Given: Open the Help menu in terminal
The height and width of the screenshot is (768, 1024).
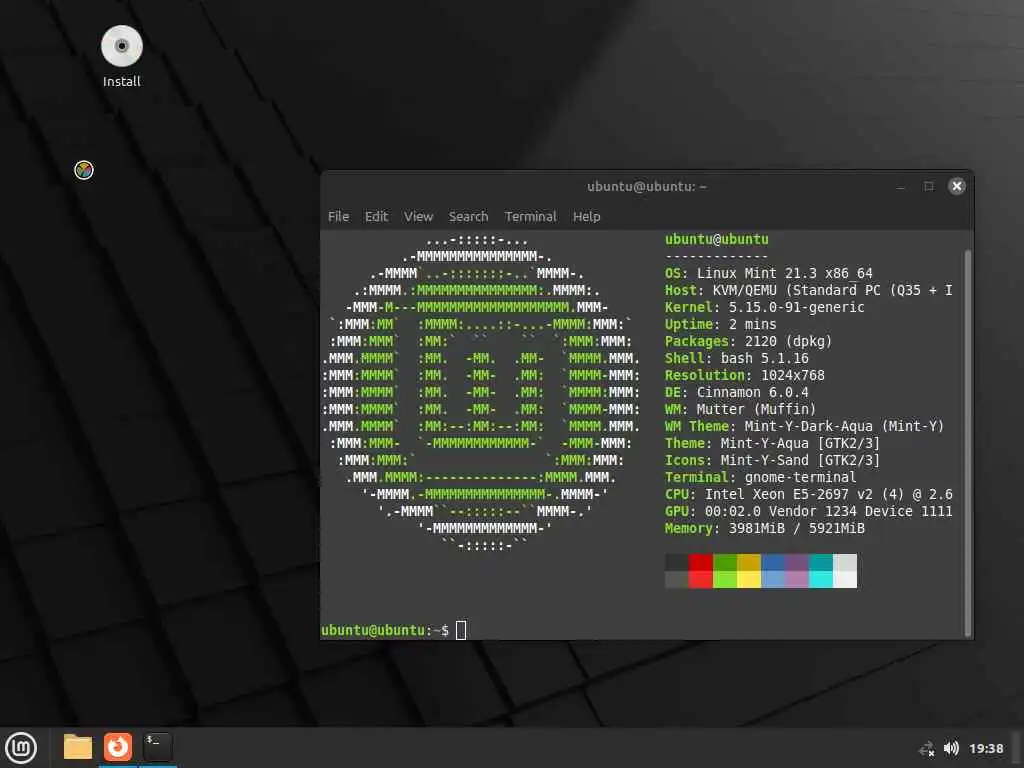Looking at the screenshot, I should 586,216.
